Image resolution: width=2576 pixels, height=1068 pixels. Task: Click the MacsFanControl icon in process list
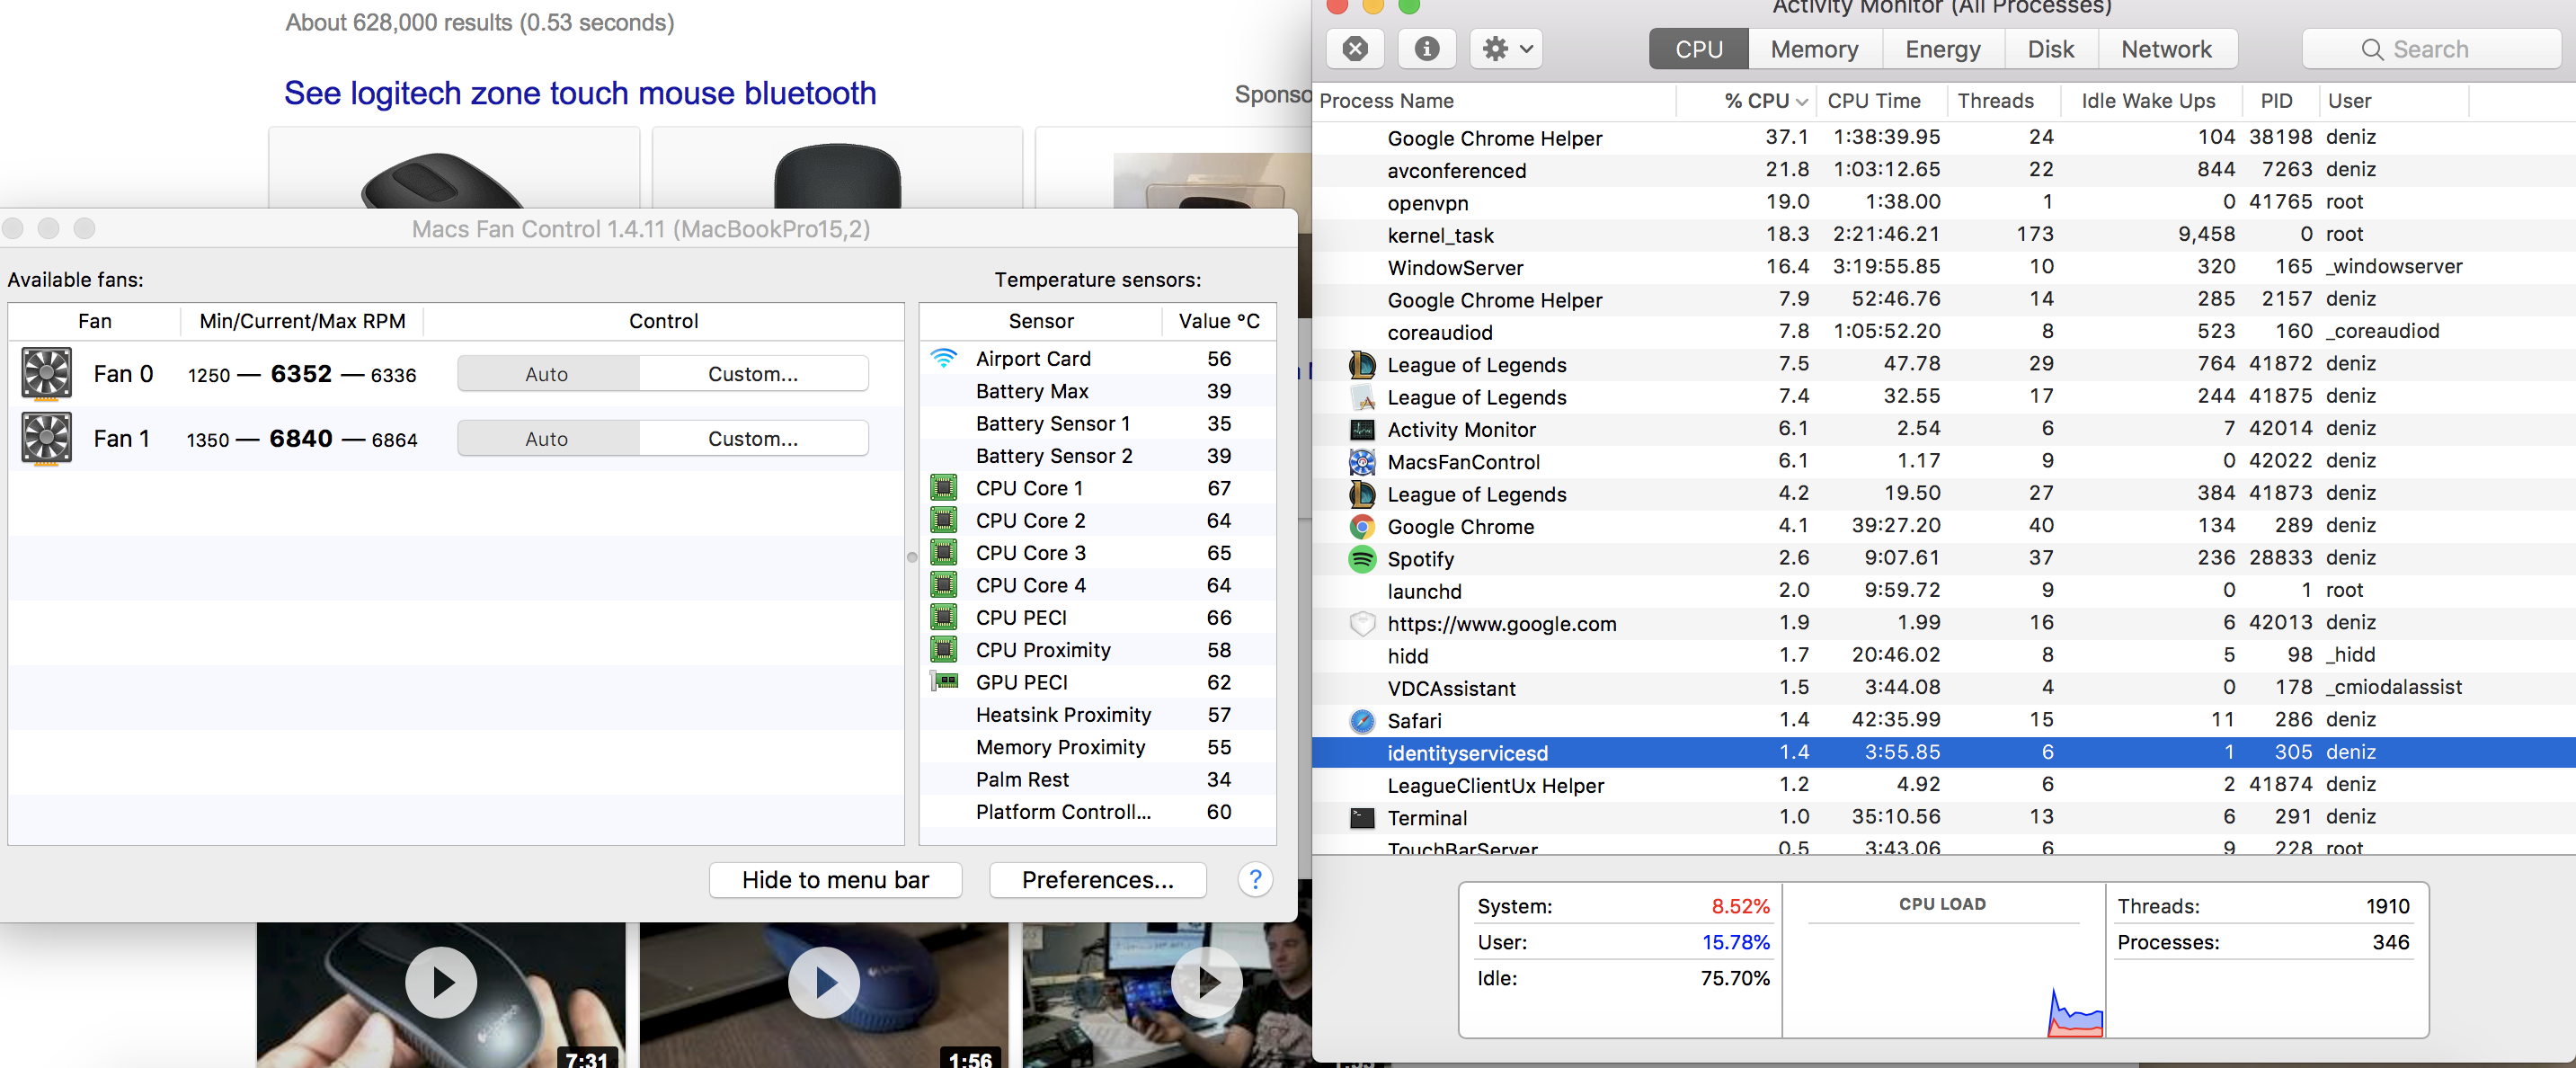click(1361, 462)
